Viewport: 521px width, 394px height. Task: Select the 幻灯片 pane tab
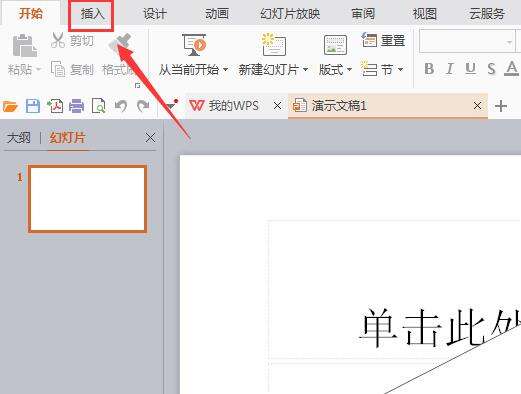coord(67,138)
